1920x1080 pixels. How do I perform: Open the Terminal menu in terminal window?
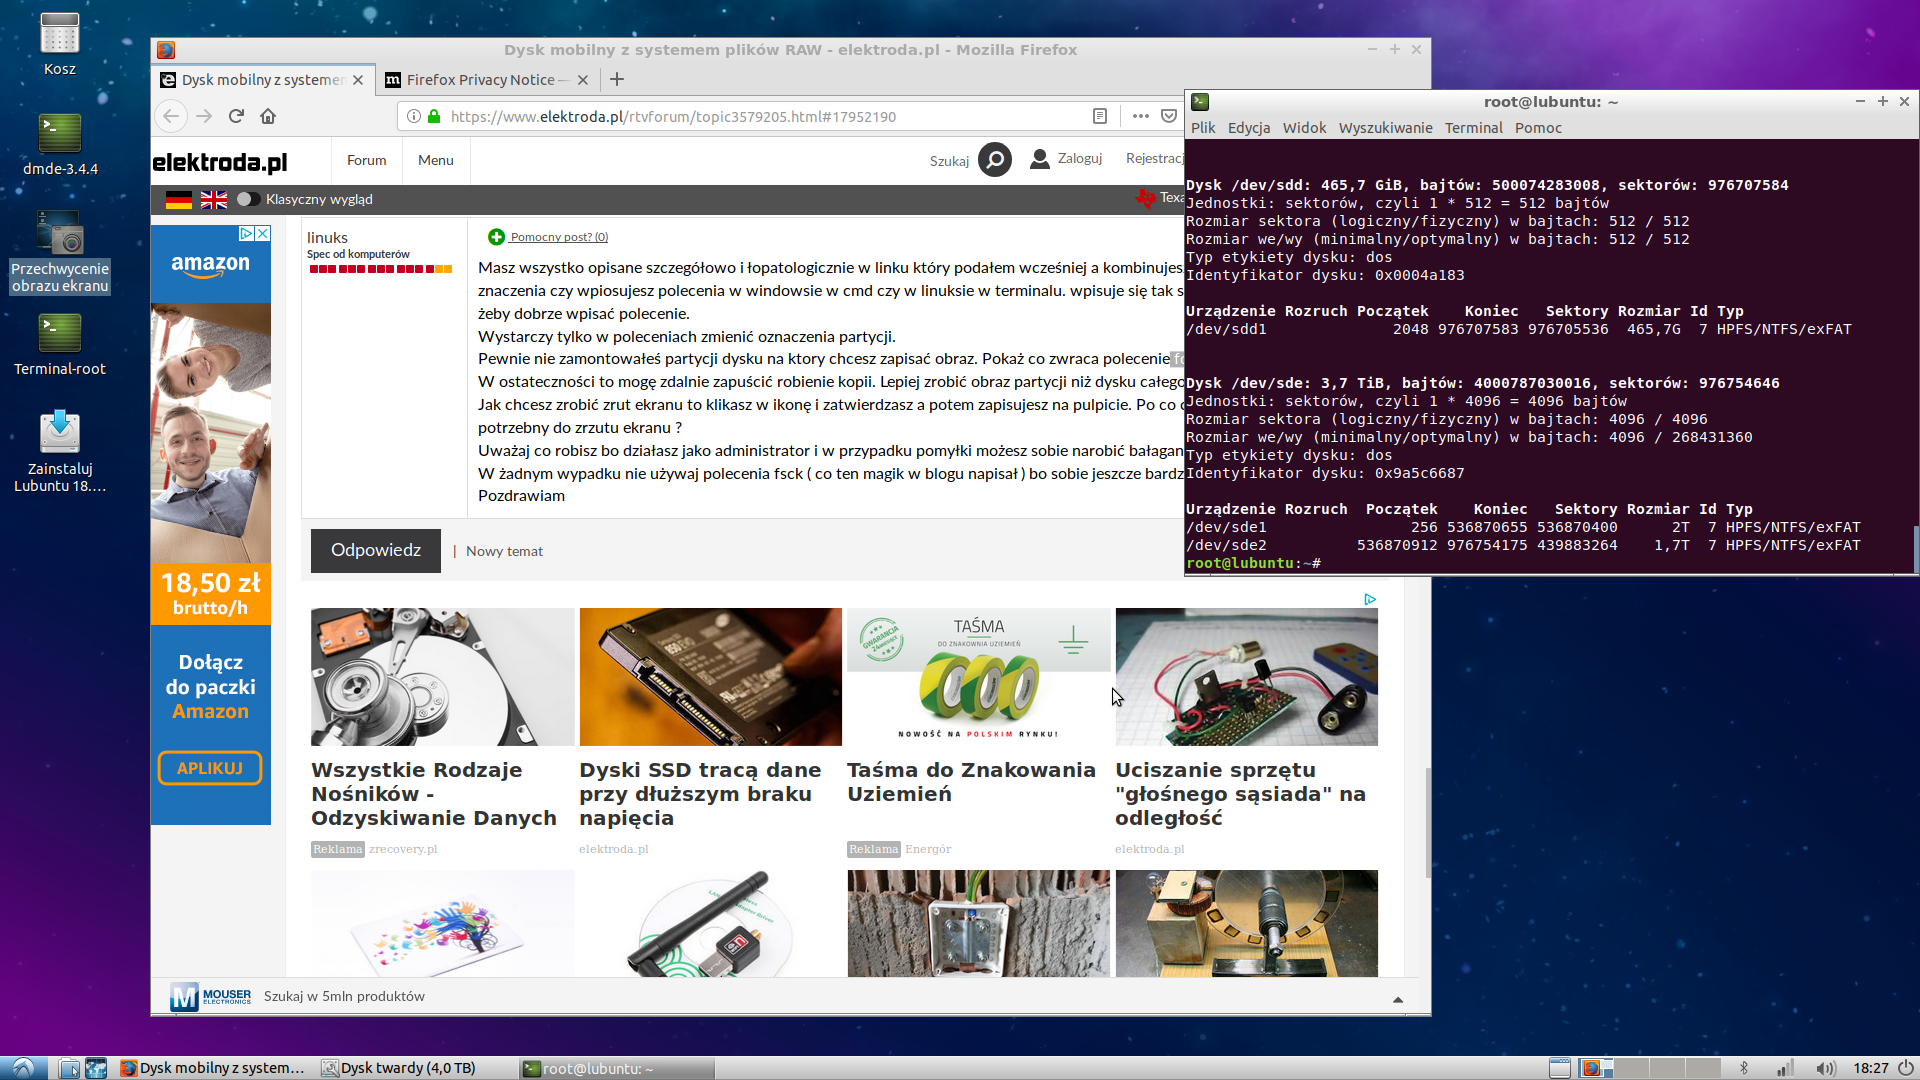tap(1473, 128)
